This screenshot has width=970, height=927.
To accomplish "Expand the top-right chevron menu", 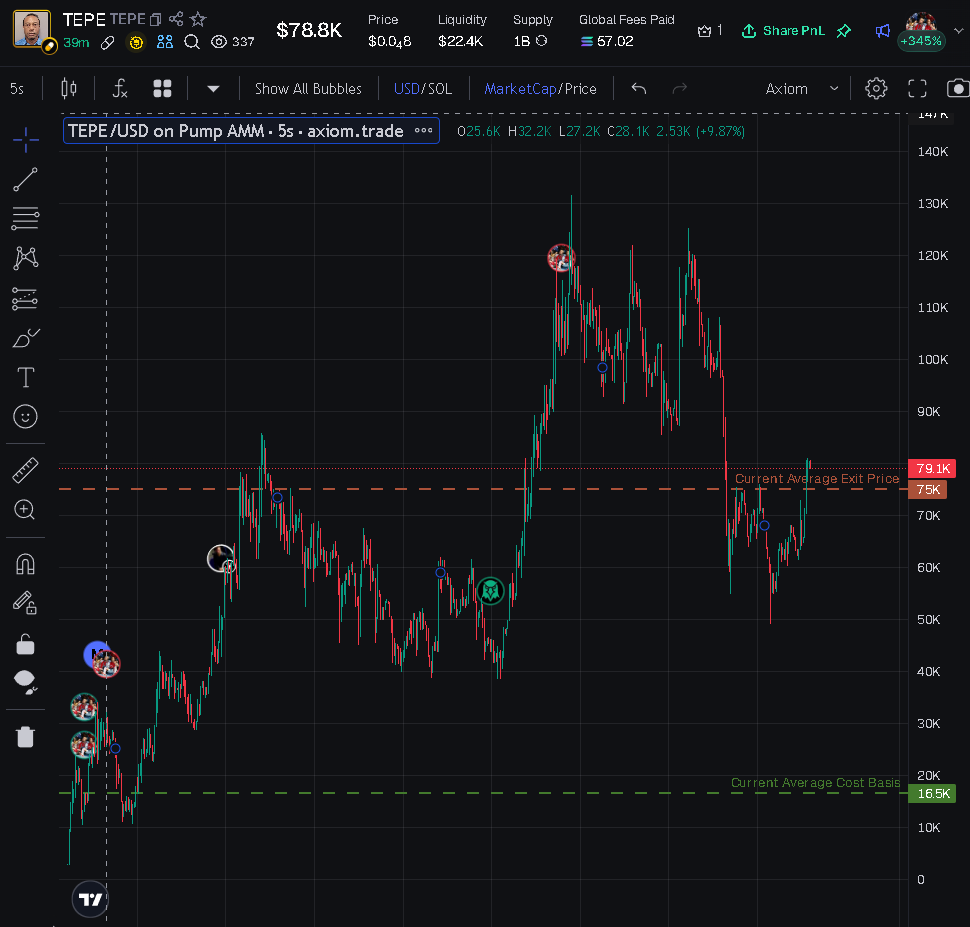I will [959, 31].
